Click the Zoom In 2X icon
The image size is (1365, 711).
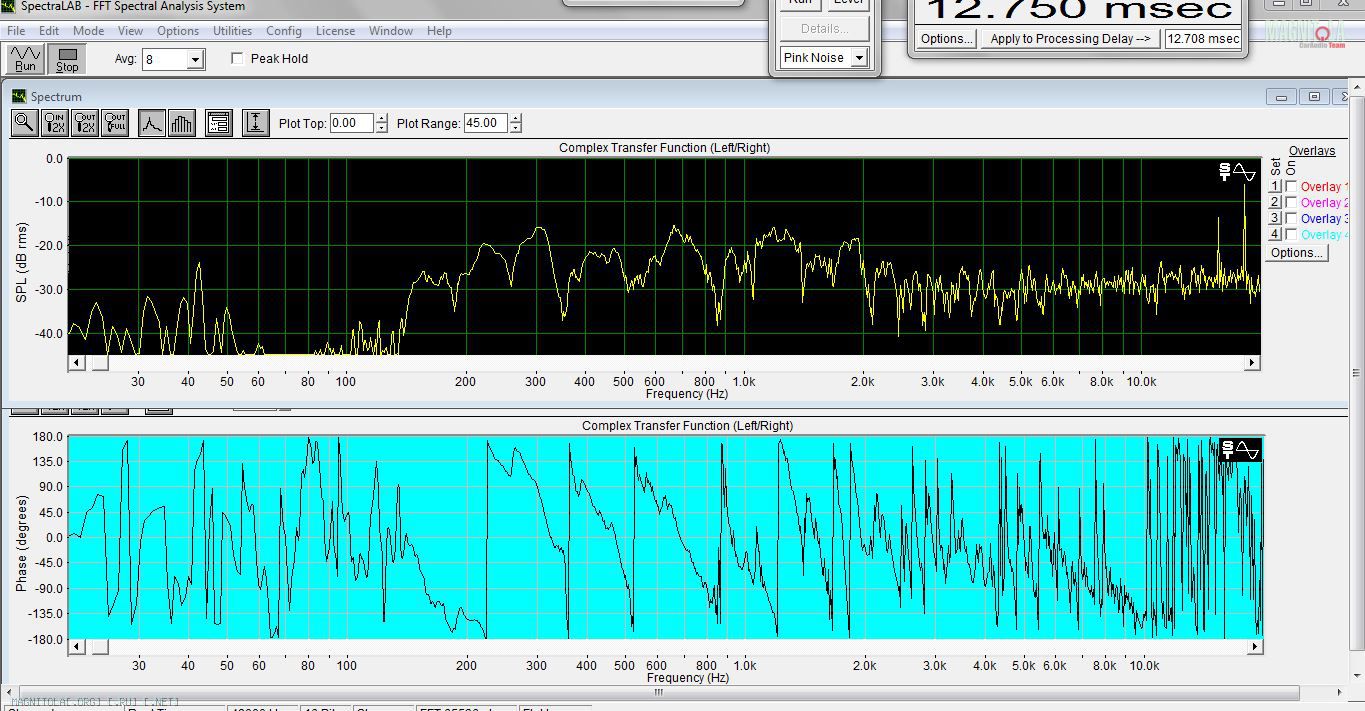point(54,123)
